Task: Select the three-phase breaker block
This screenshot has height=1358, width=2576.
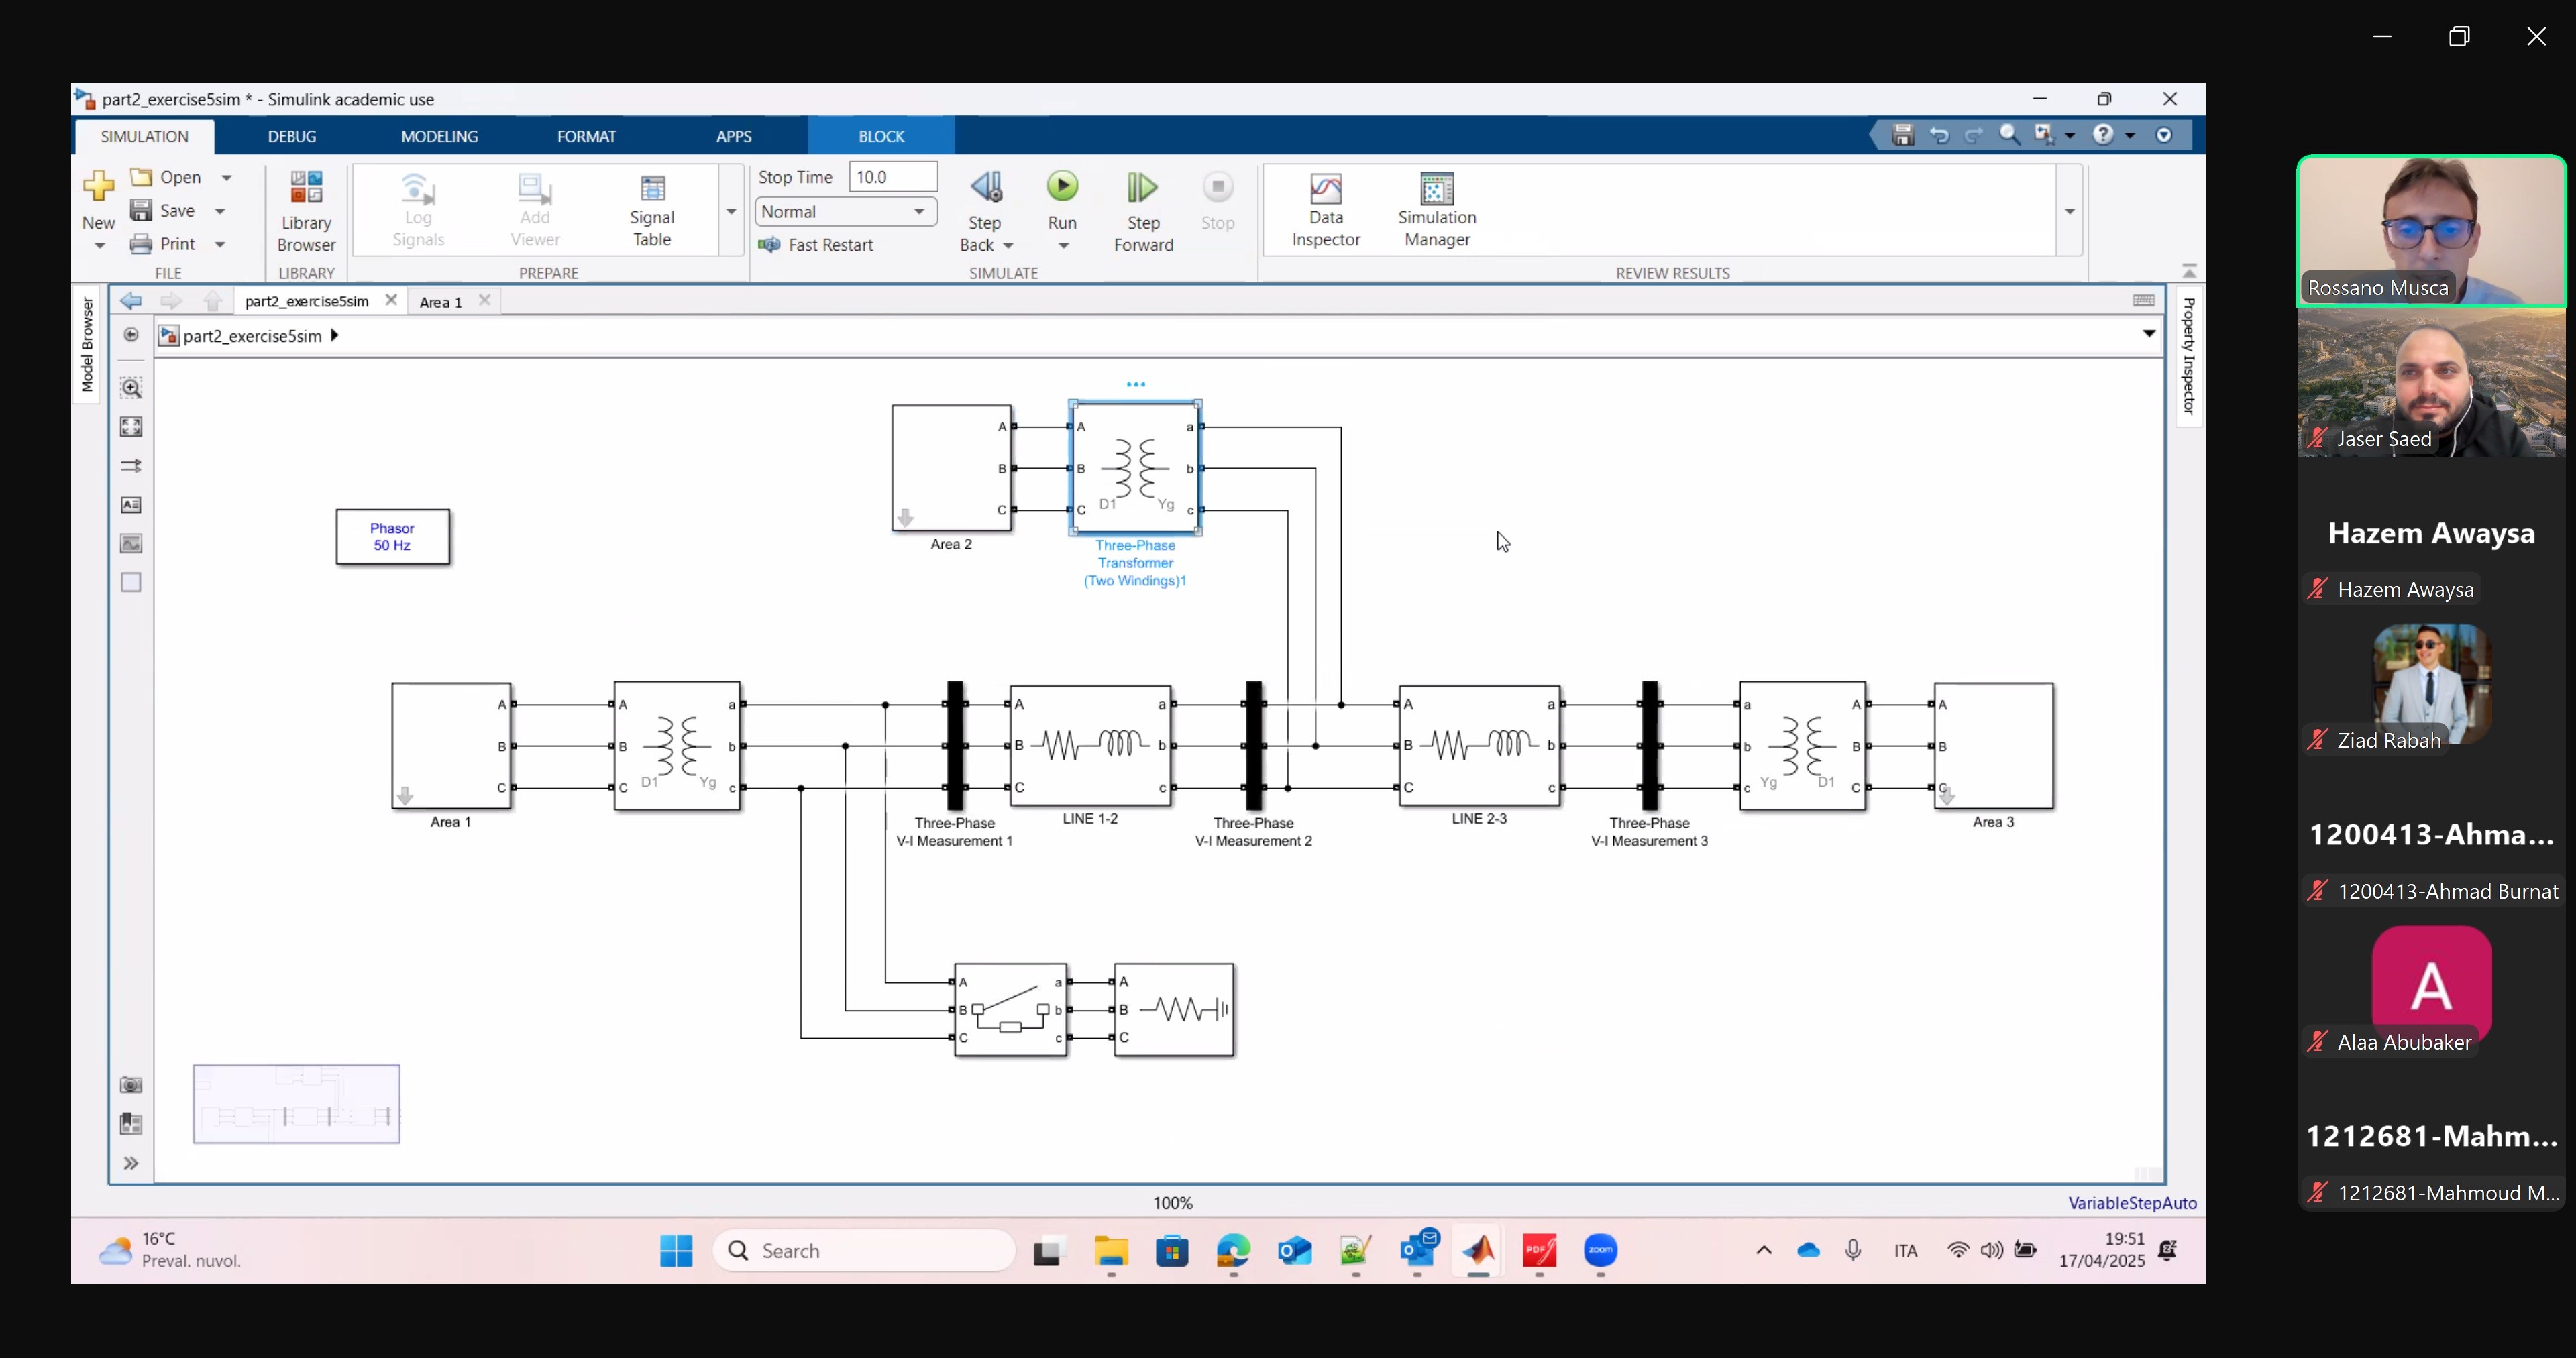Action: [x=1011, y=1010]
